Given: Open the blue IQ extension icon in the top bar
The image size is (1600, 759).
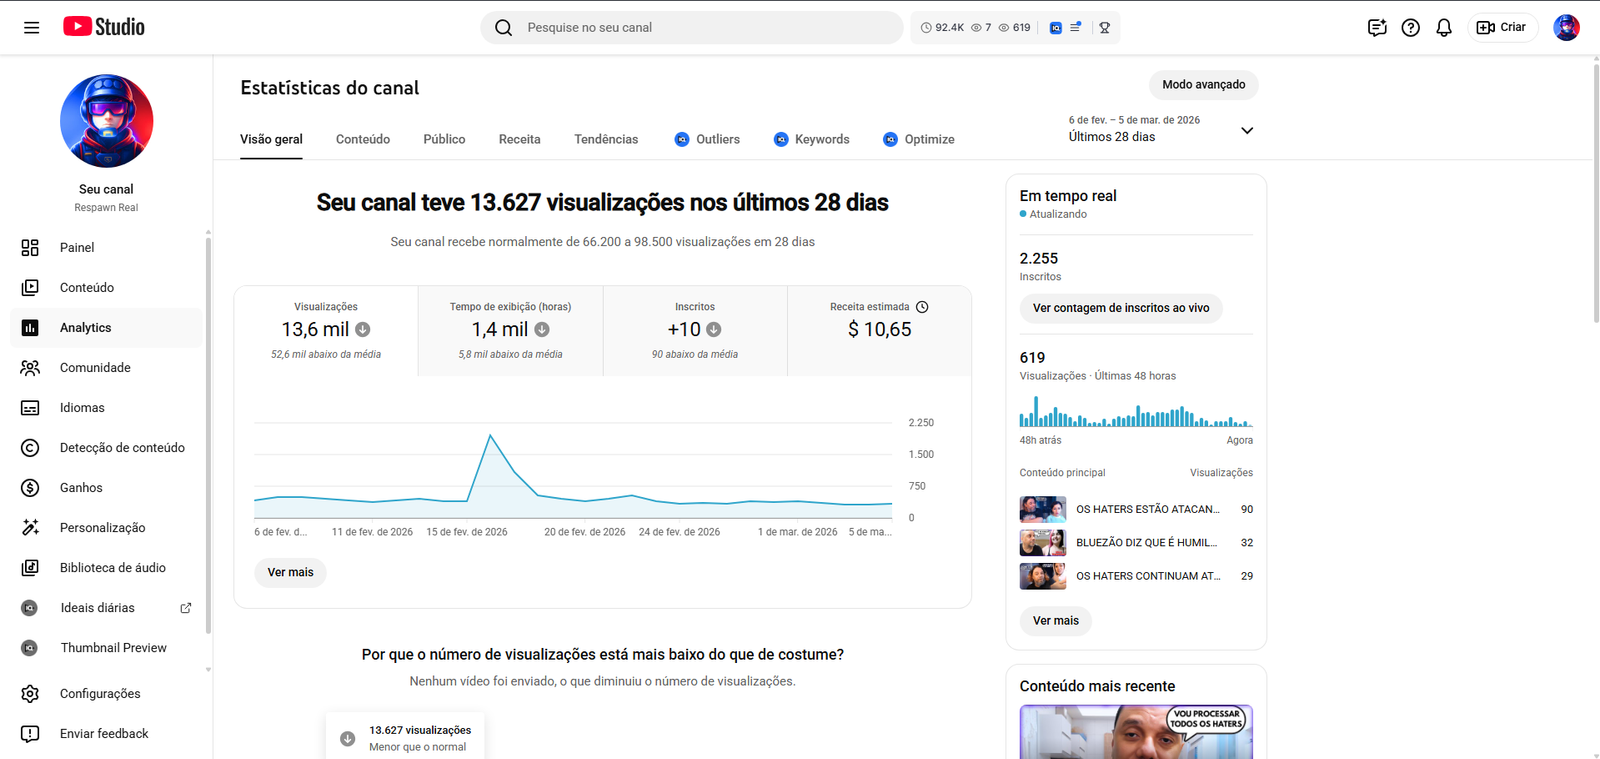Looking at the screenshot, I should point(1055,28).
